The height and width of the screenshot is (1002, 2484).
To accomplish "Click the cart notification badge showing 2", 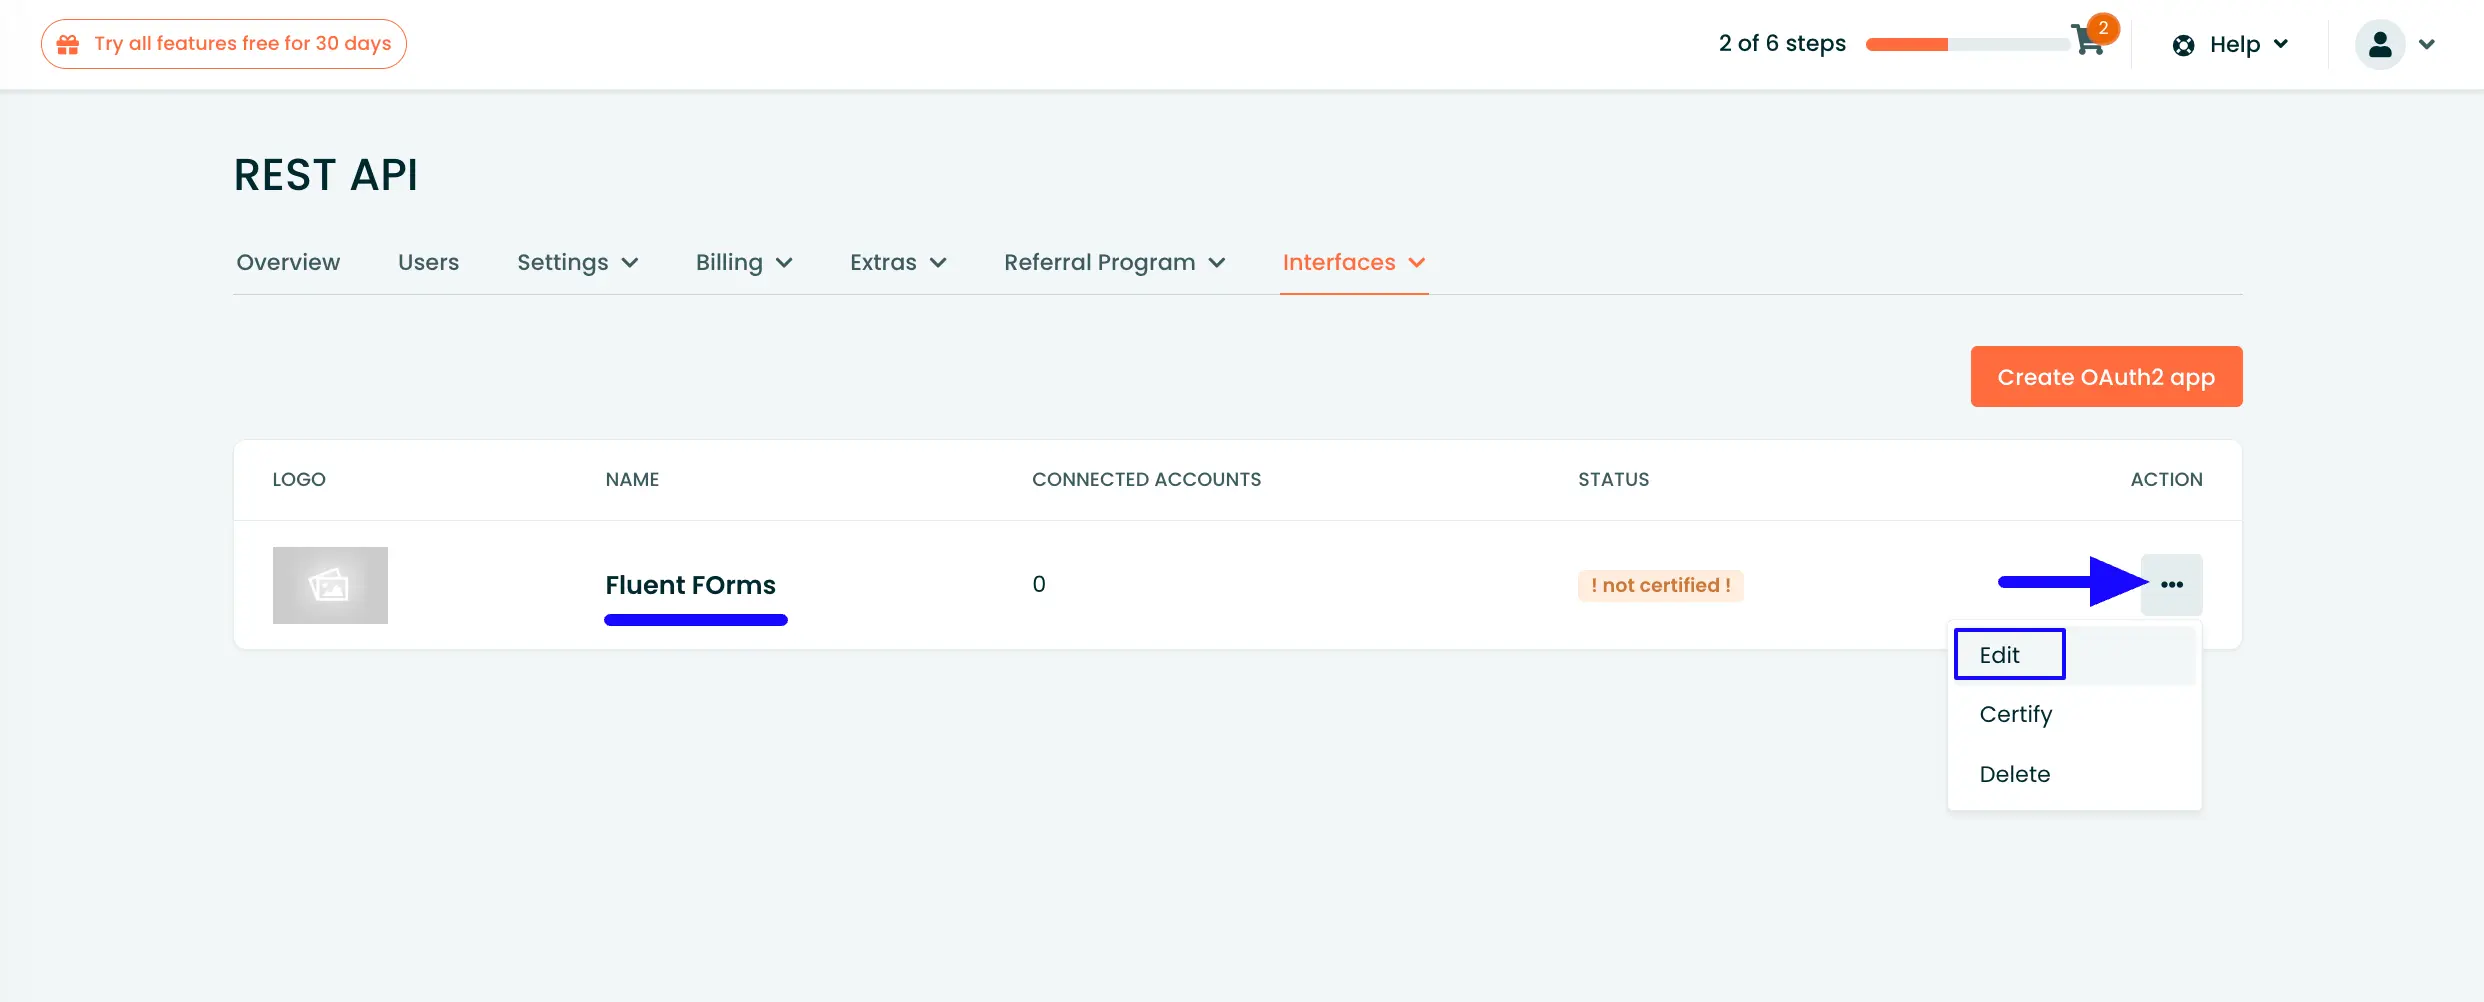I will tap(2104, 29).
